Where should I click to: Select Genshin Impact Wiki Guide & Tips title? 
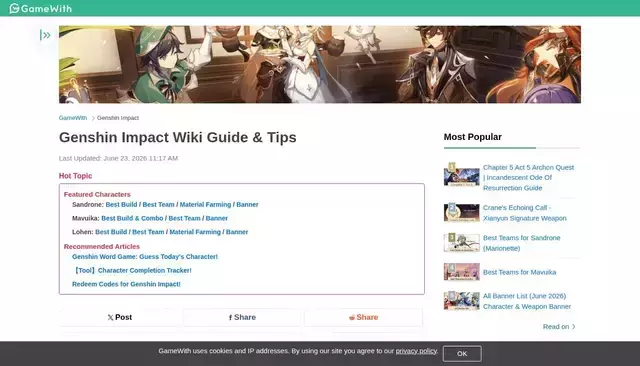(x=178, y=138)
